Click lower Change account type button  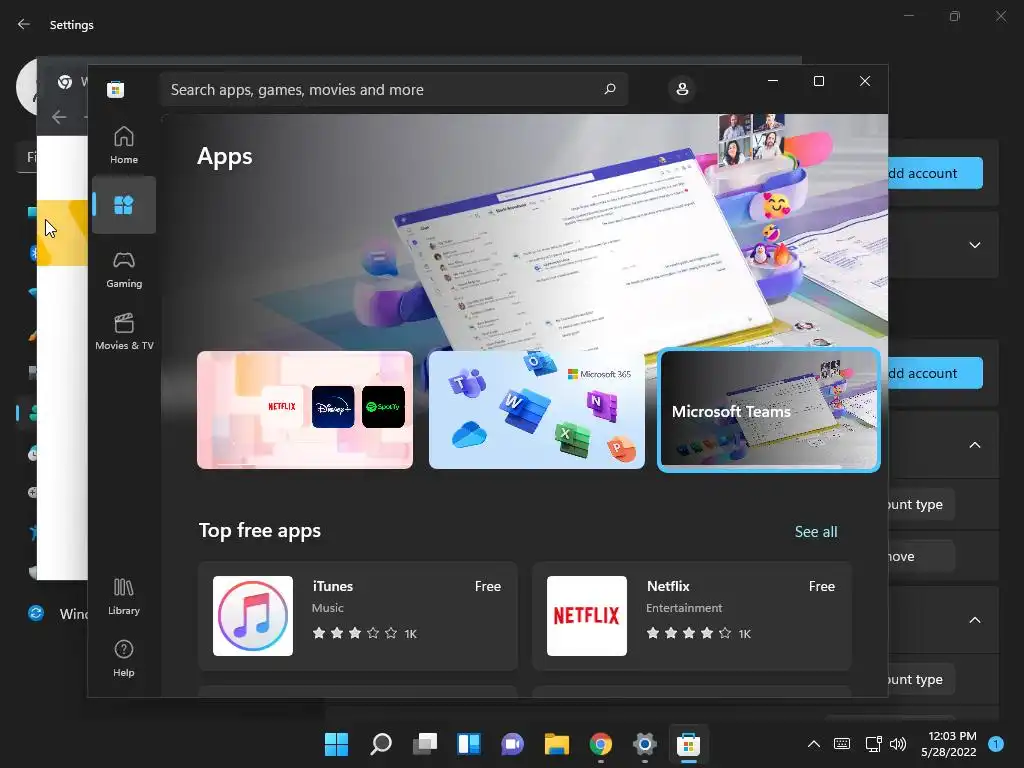[921, 679]
